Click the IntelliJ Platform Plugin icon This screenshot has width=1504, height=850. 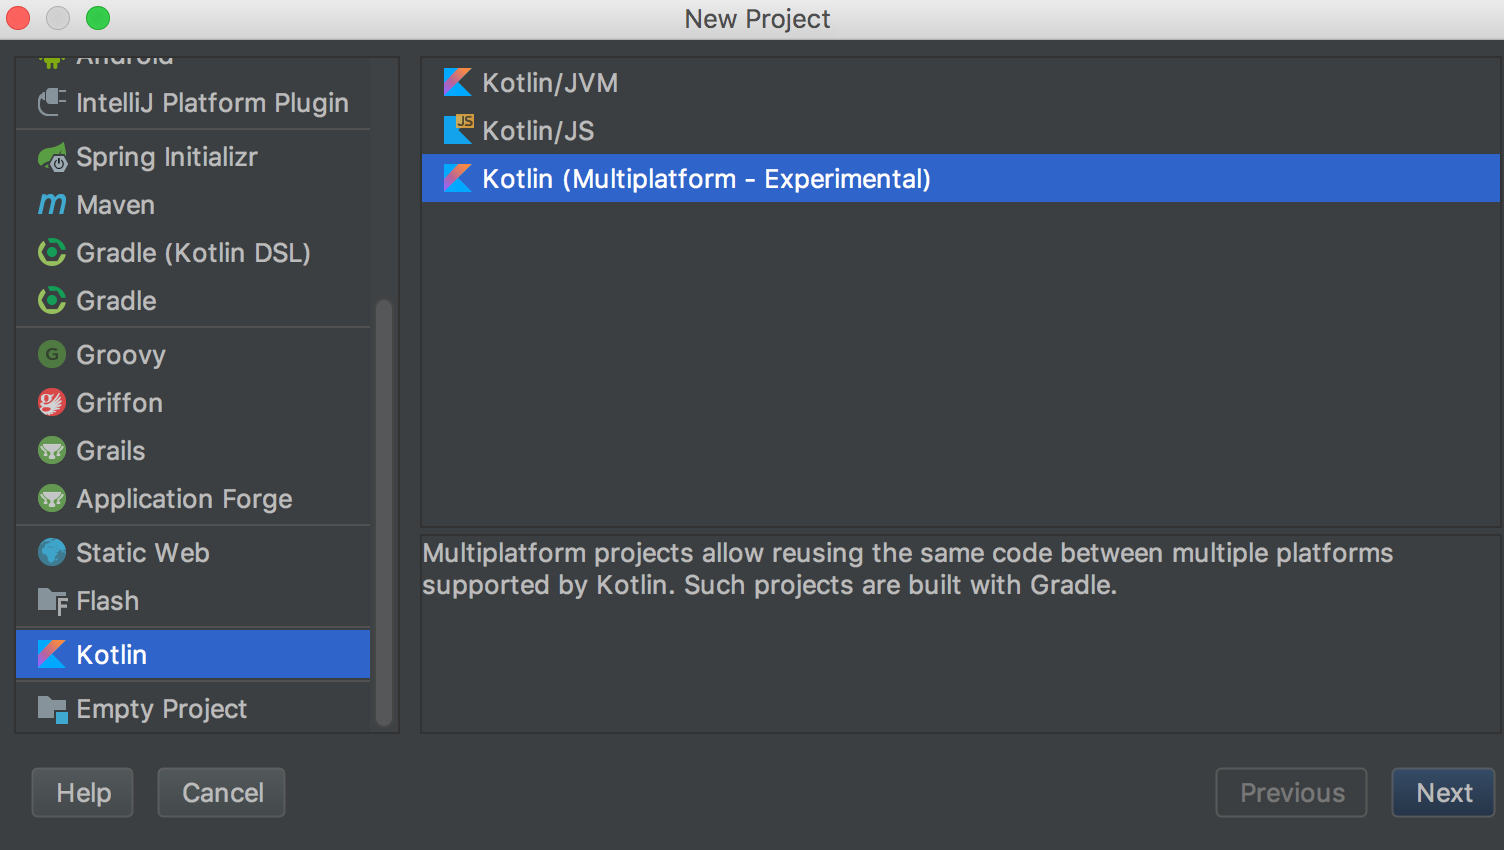click(x=52, y=103)
